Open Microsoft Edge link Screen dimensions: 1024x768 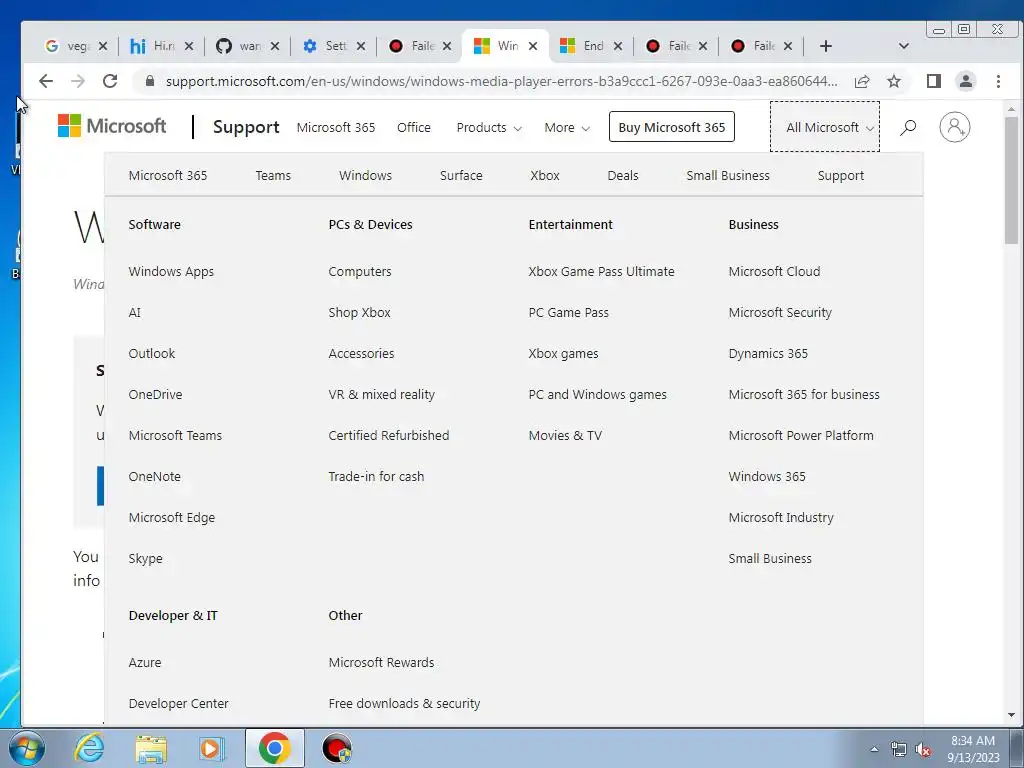point(171,517)
